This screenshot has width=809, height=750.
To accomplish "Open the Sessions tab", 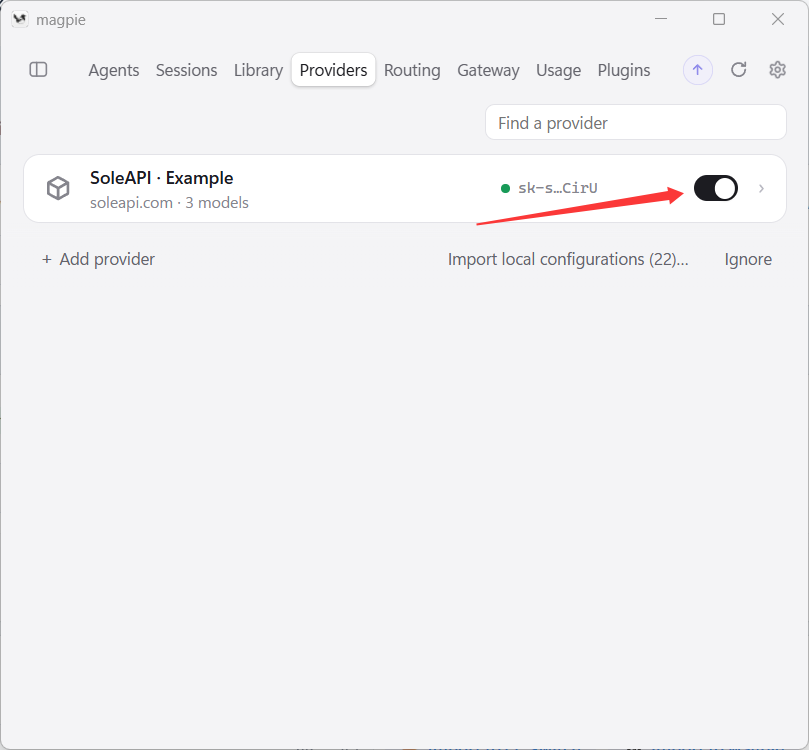I will click(x=186, y=70).
